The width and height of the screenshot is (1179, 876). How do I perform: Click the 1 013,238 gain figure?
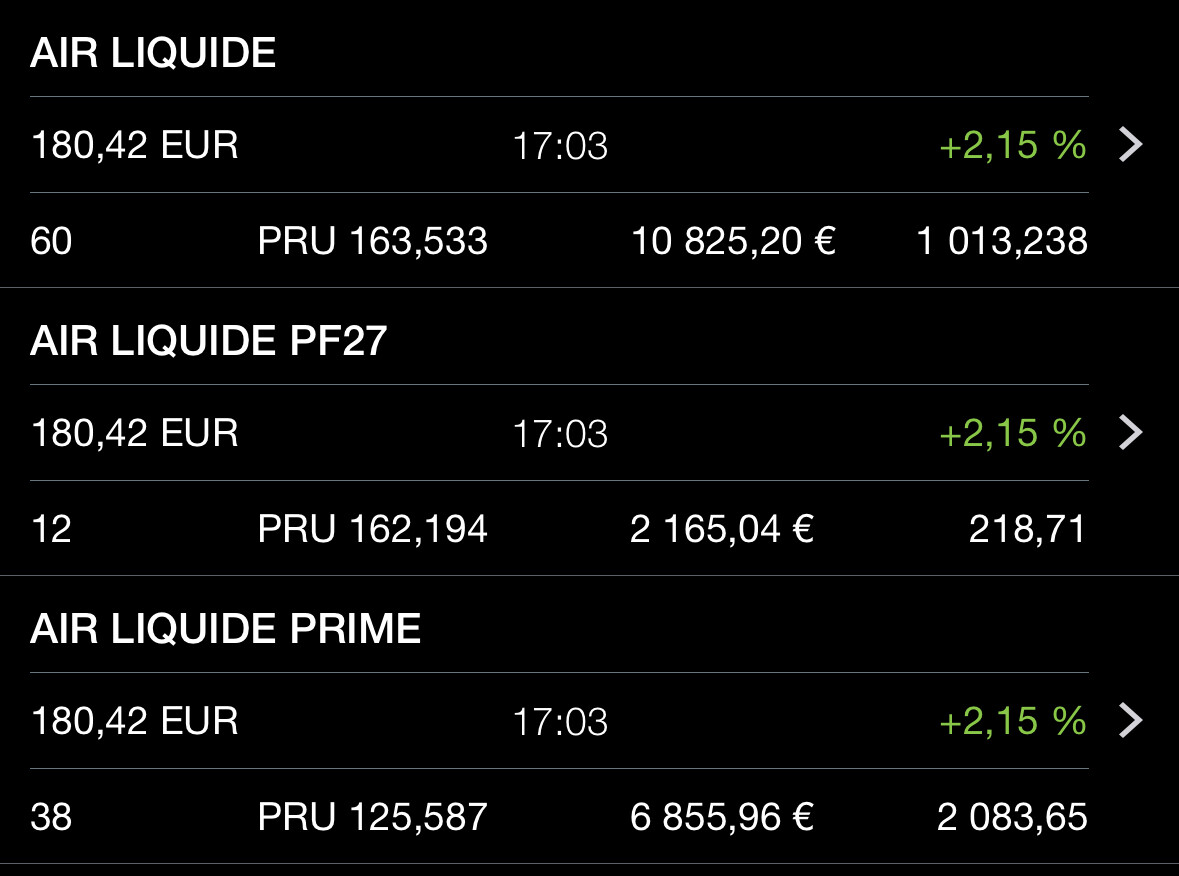pyautogui.click(x=1002, y=241)
